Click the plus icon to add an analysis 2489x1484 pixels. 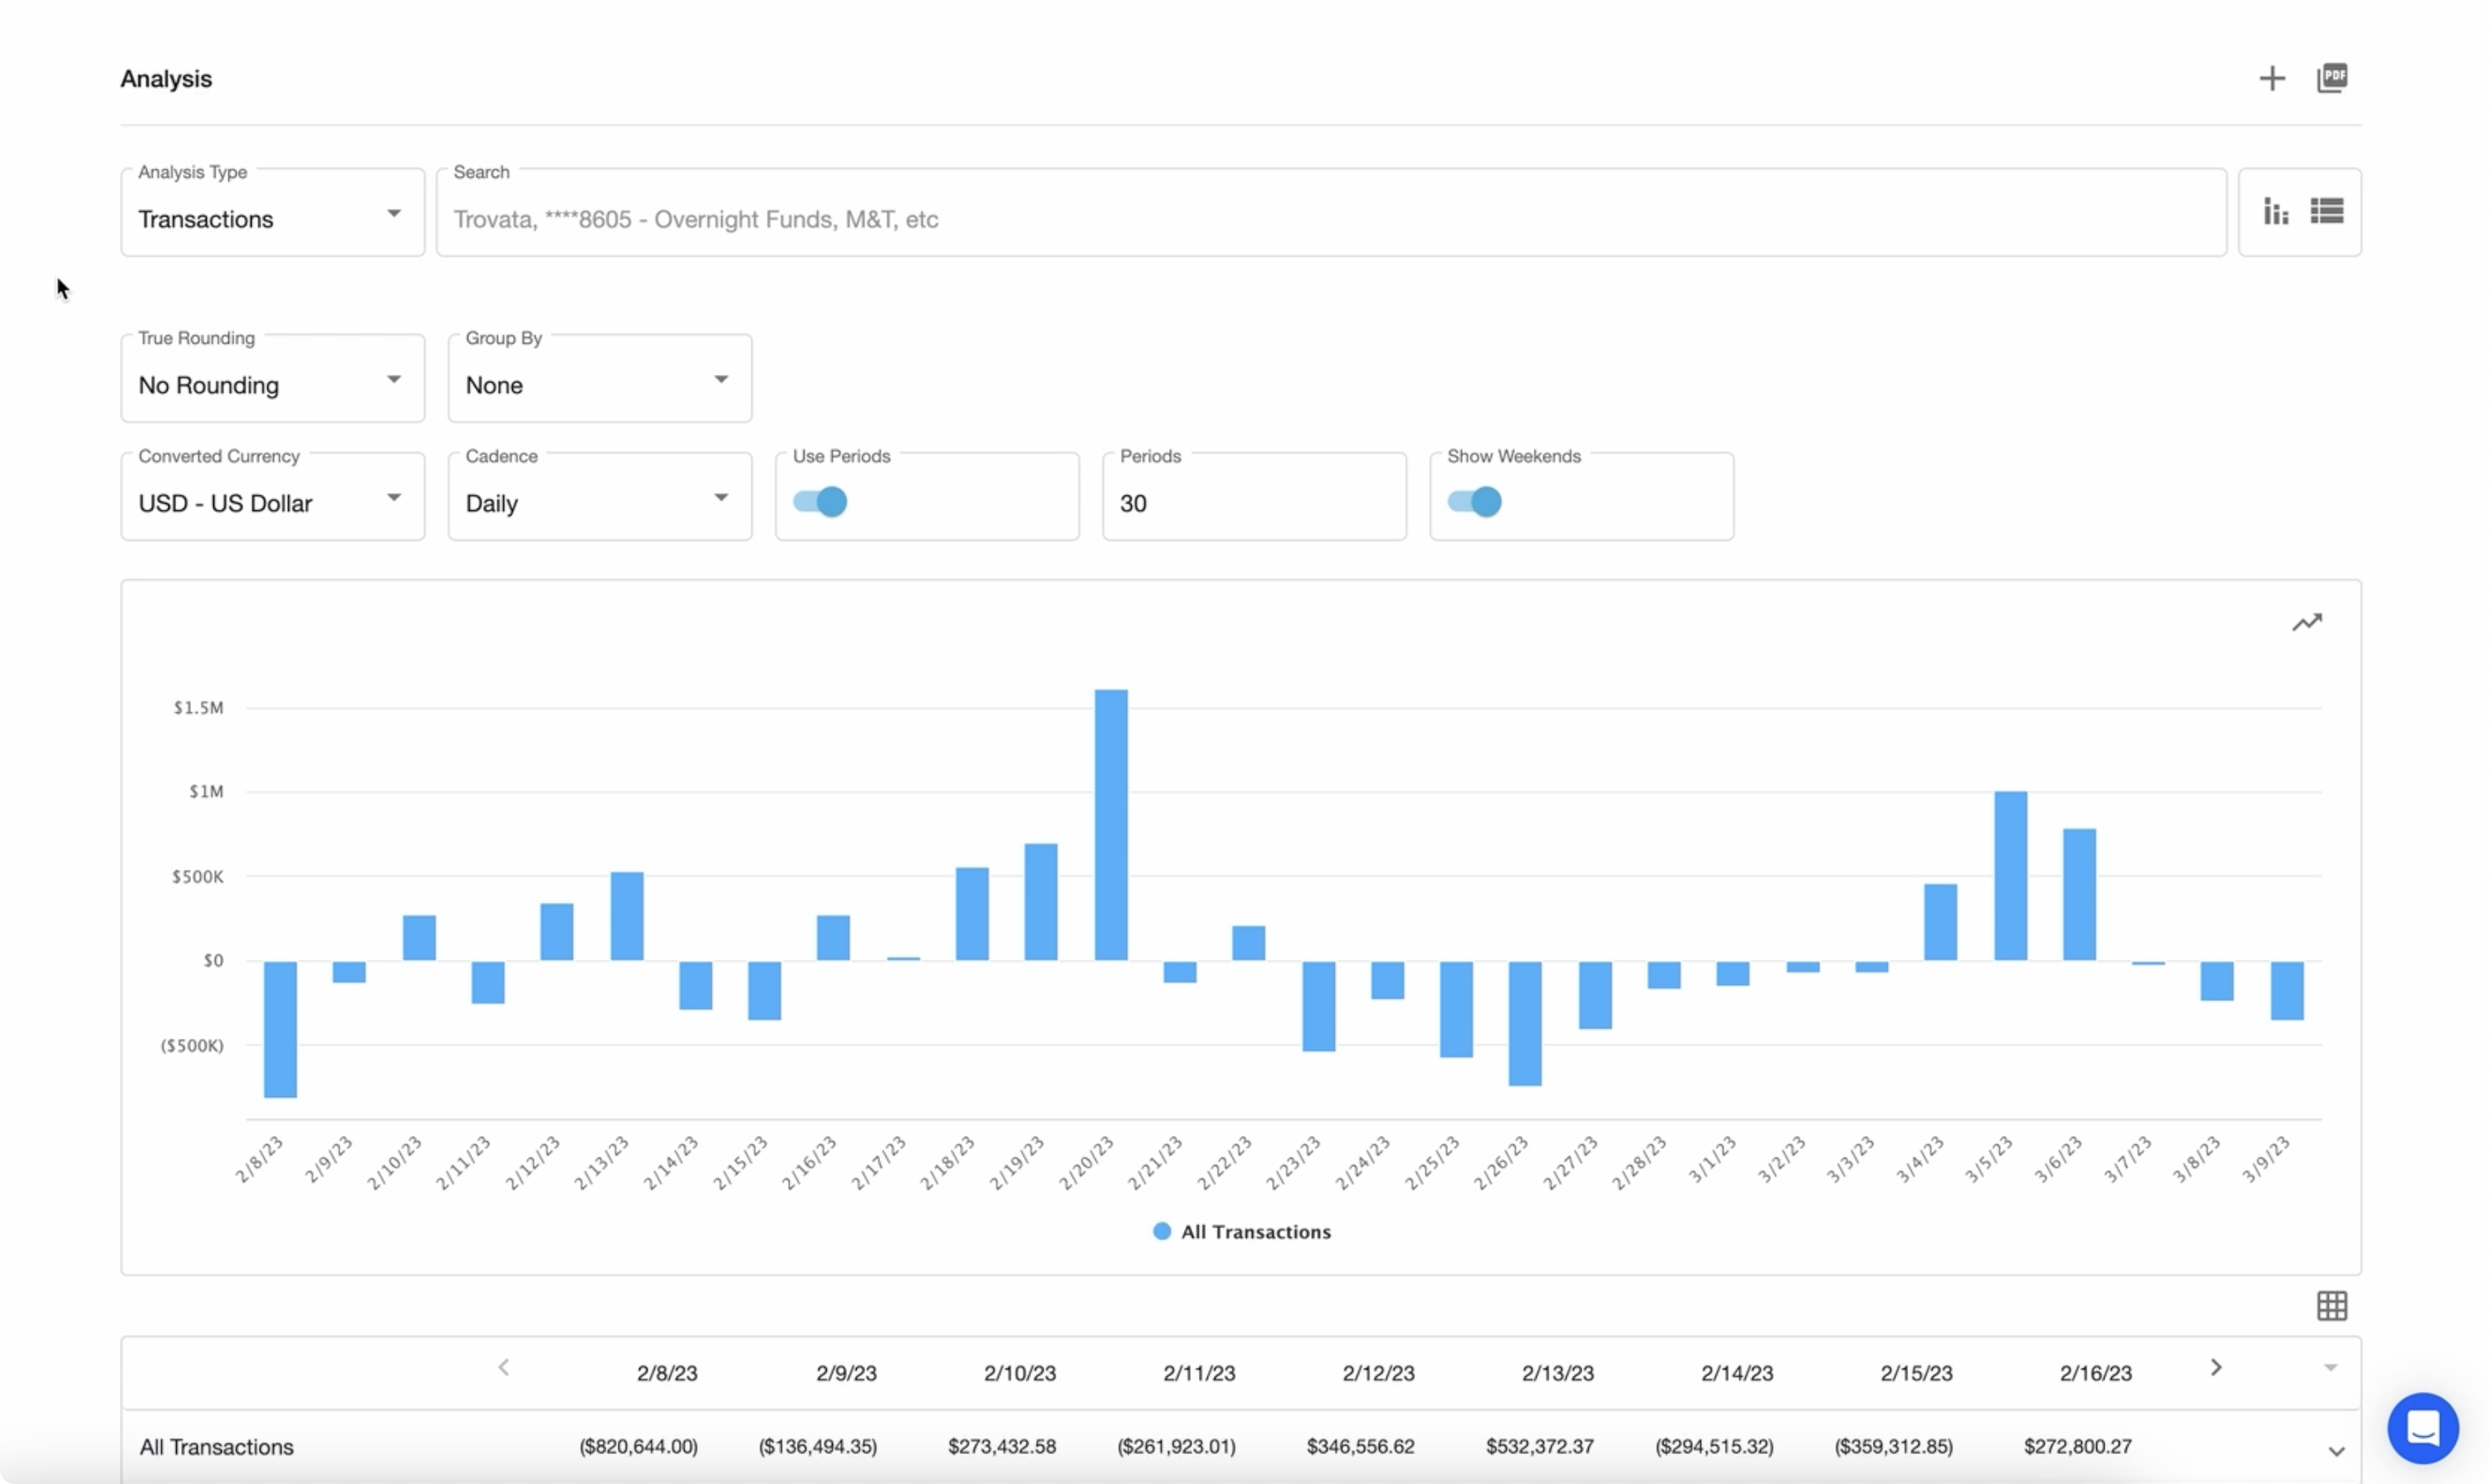pos(2272,78)
